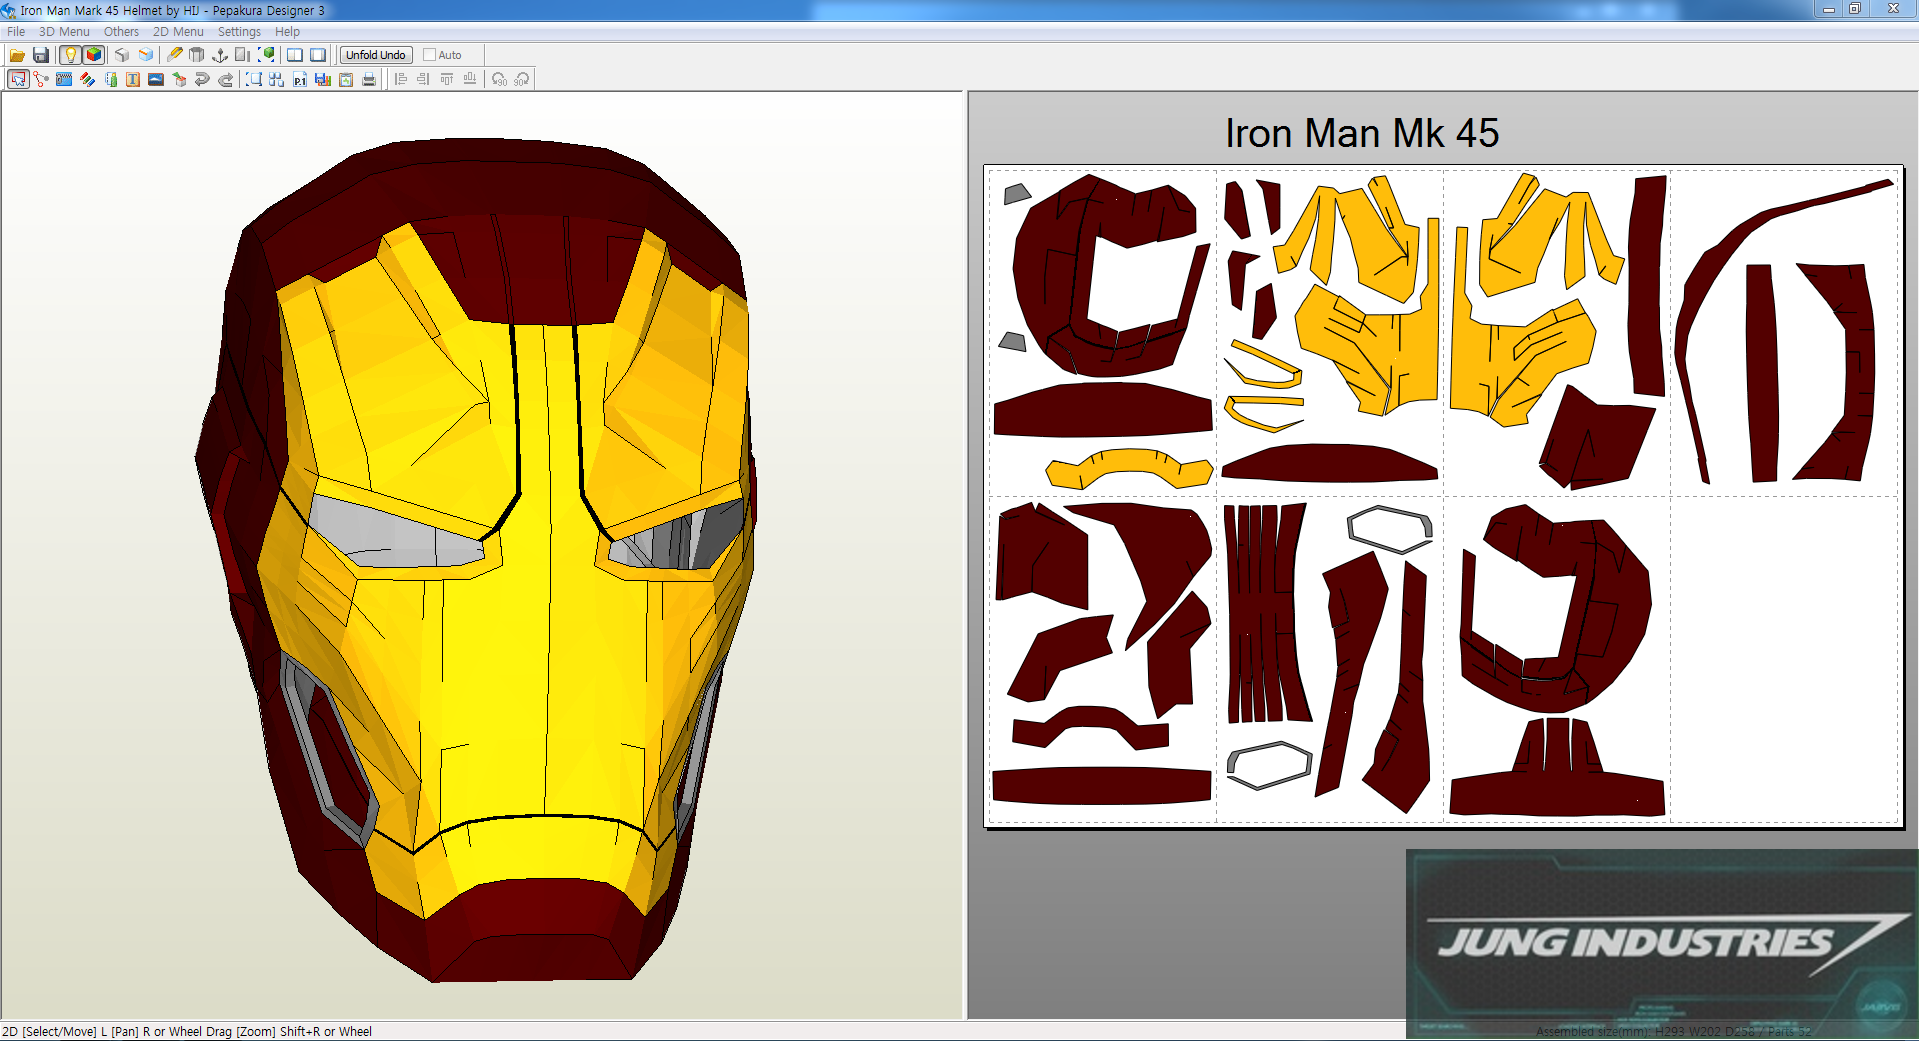The width and height of the screenshot is (1919, 1041).
Task: Redo the action with the forward arrow
Action: click(x=225, y=79)
